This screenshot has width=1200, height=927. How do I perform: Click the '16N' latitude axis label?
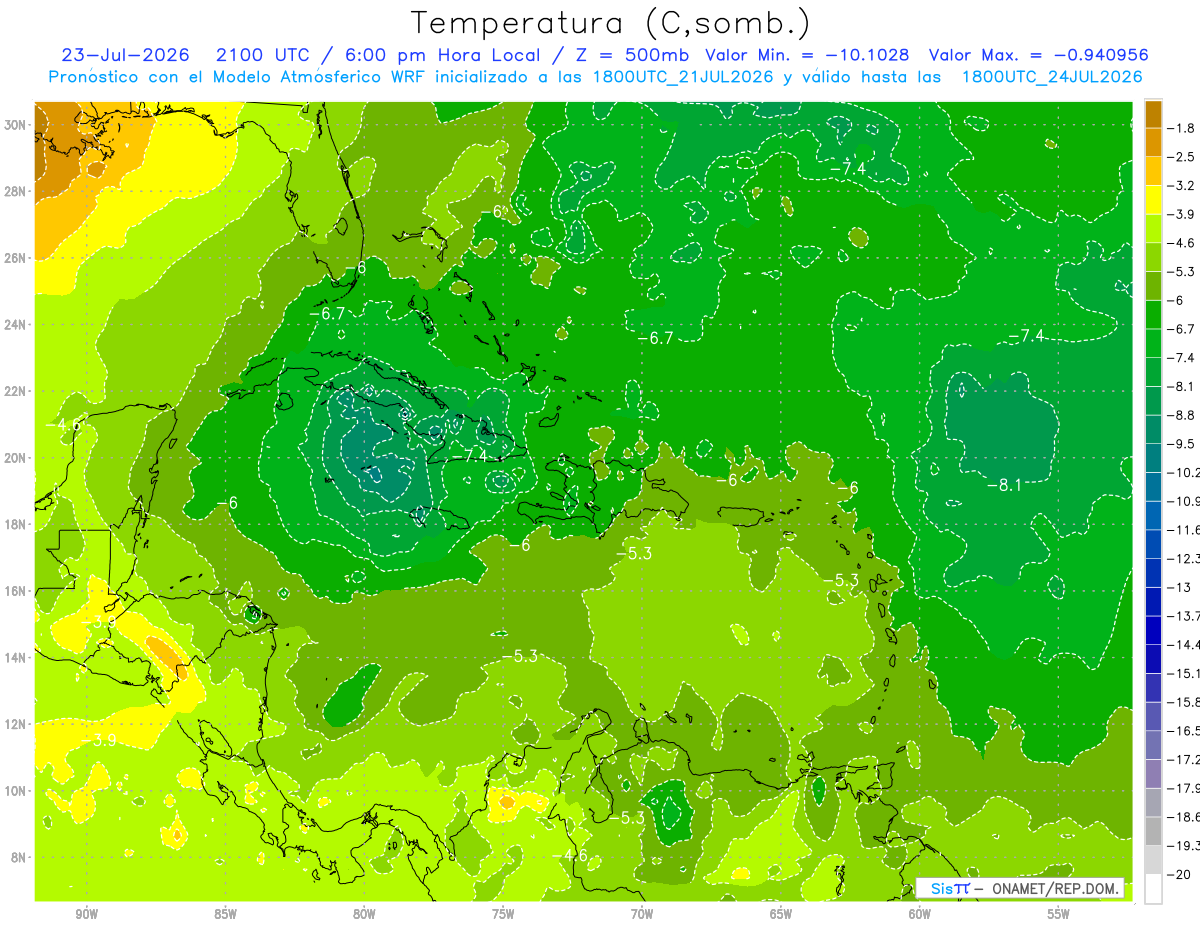pyautogui.click(x=17, y=591)
